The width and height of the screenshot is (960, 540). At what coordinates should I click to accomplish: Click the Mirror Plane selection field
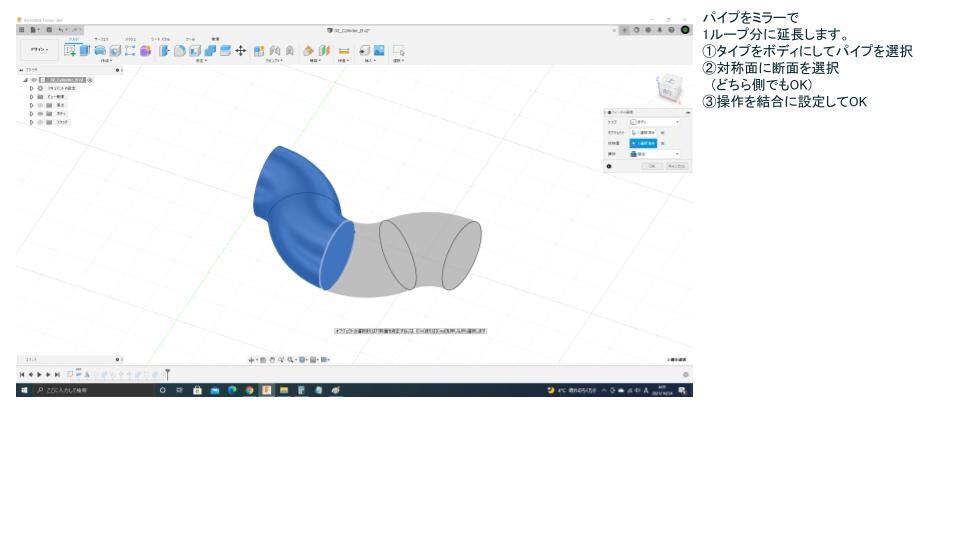click(643, 143)
